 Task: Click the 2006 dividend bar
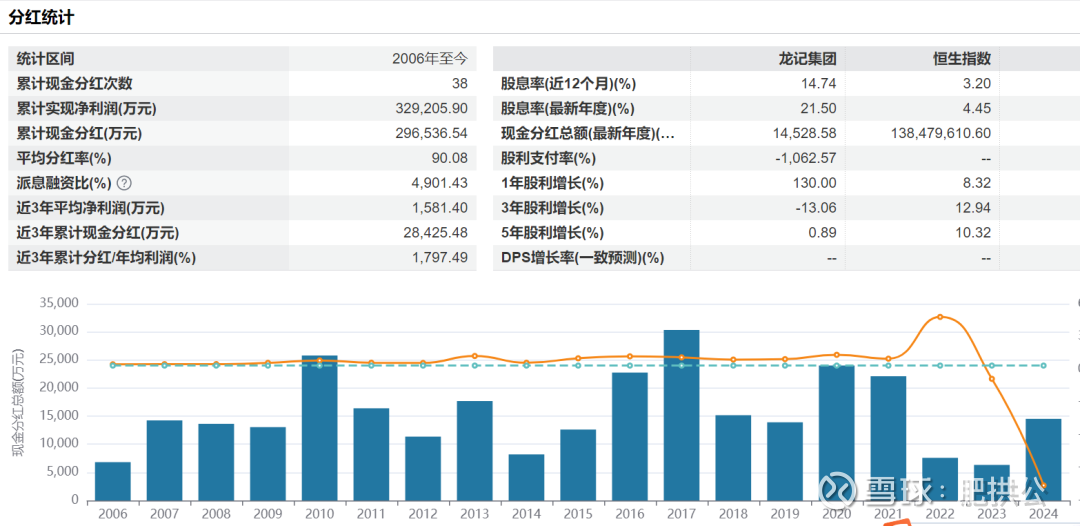pos(113,481)
